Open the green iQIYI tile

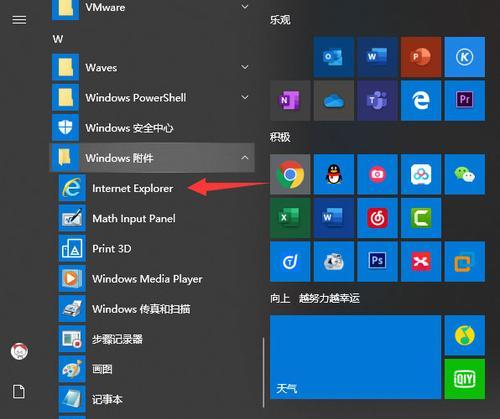click(465, 379)
